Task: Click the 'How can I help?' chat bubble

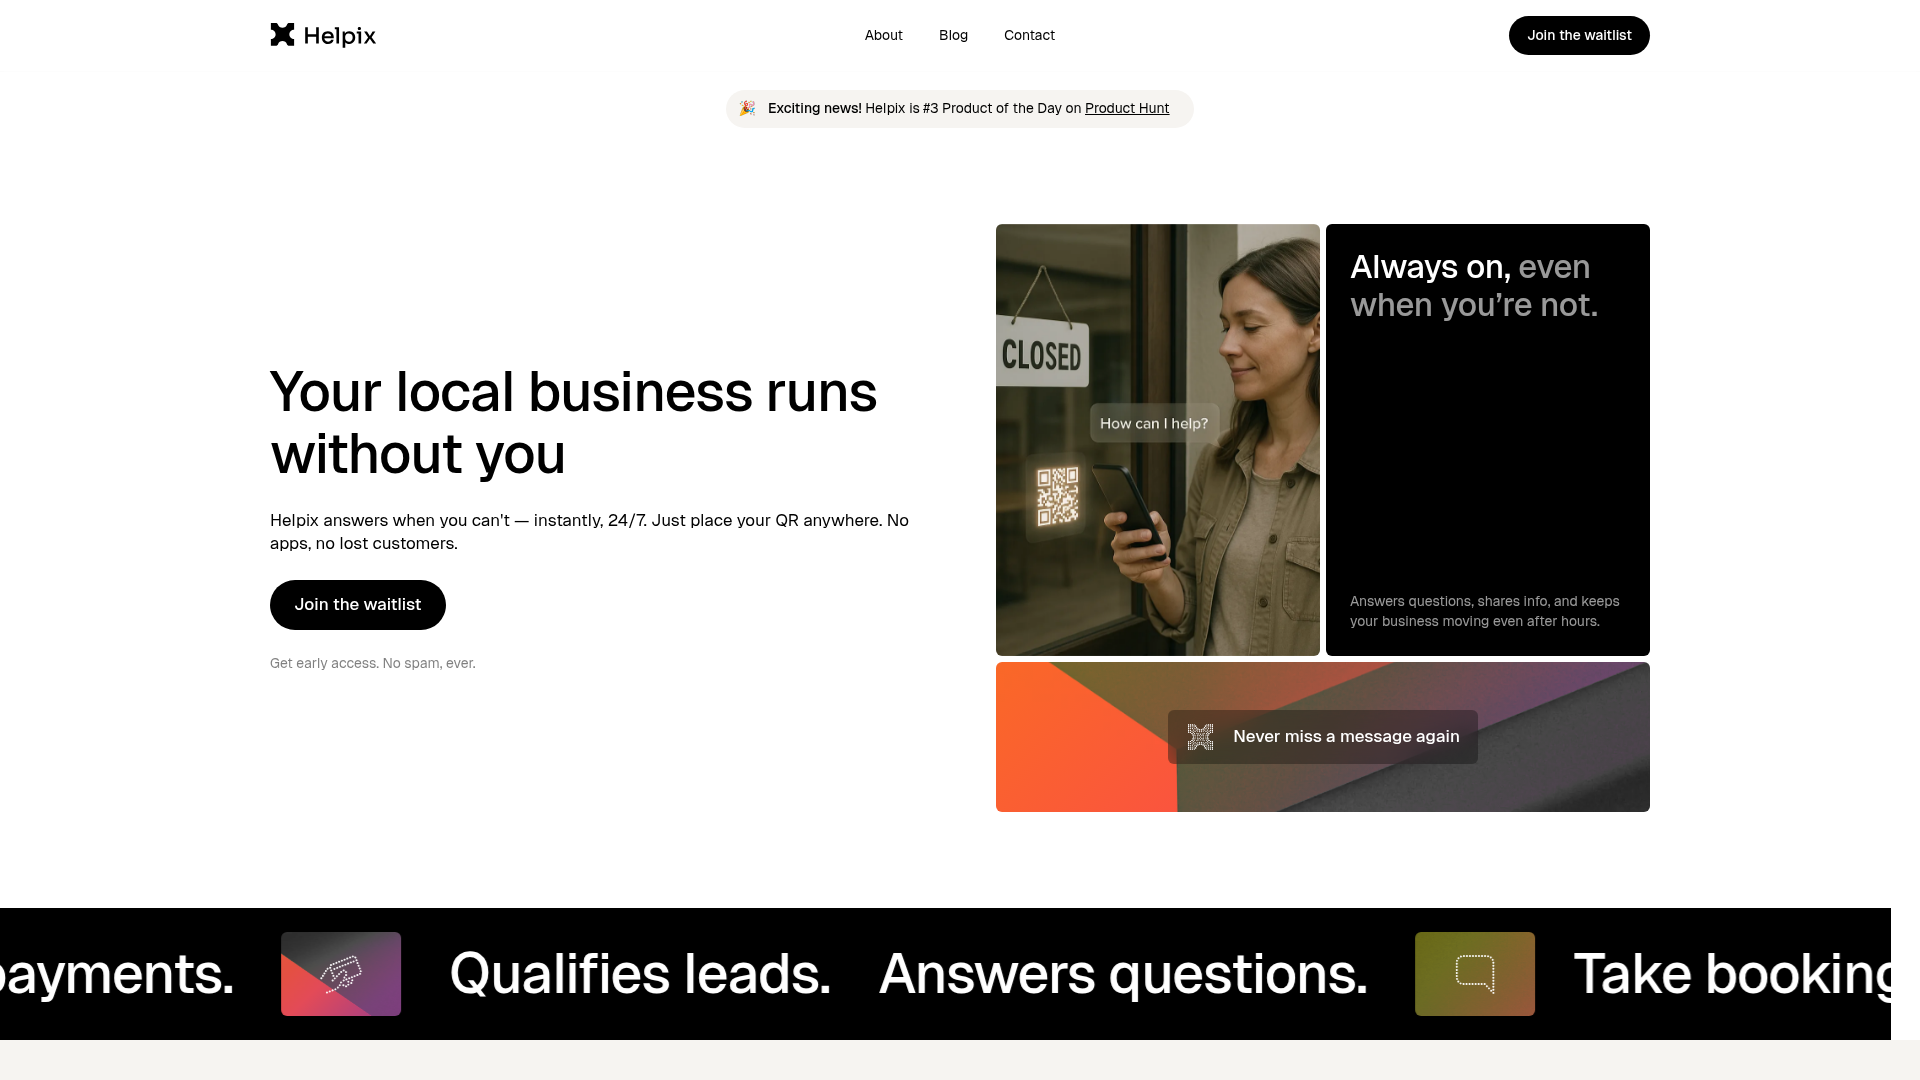Action: coord(1154,423)
